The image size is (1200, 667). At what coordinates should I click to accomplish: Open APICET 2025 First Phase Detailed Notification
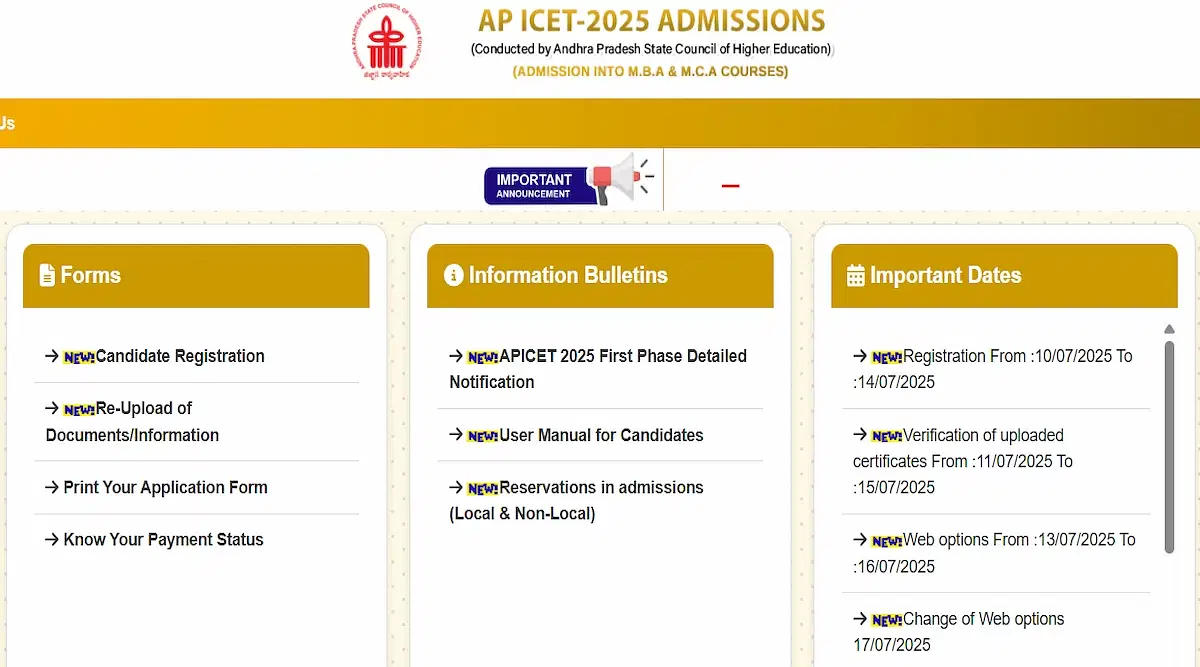[x=598, y=369]
